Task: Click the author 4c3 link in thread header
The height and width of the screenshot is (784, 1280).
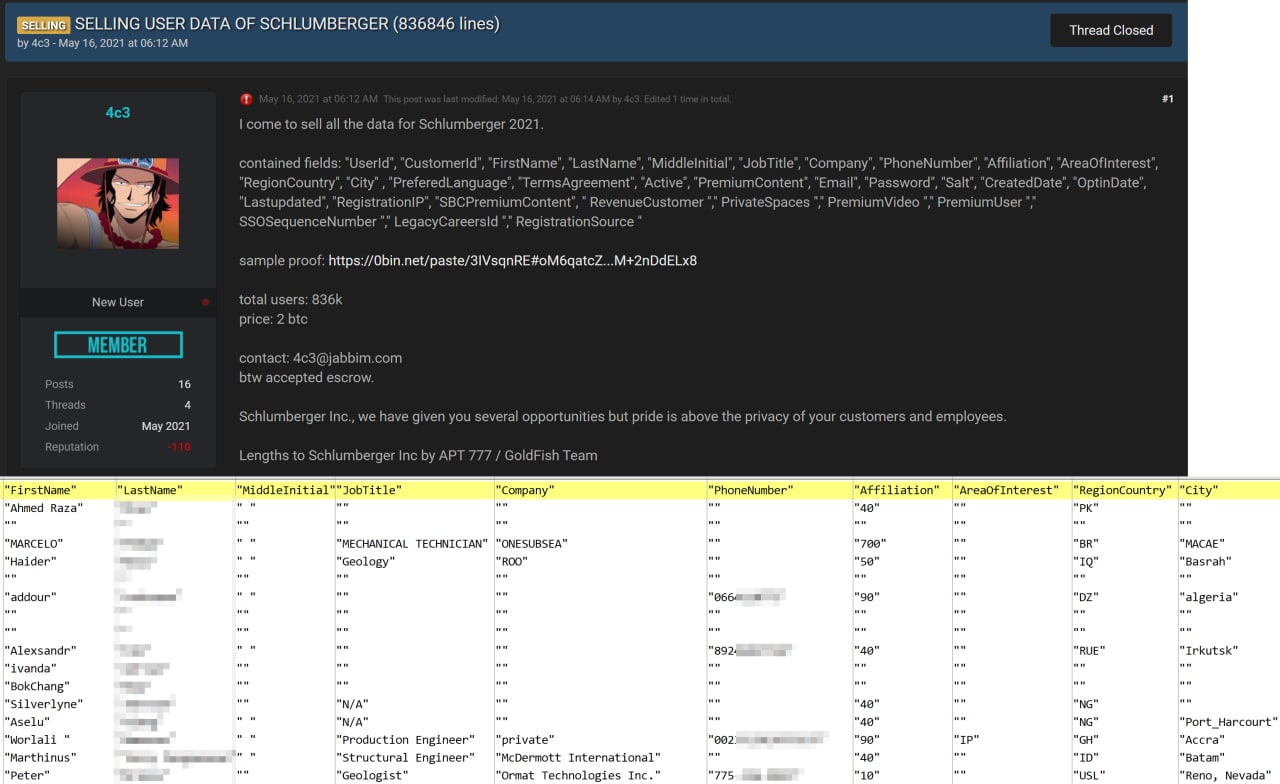Action: [x=40, y=43]
